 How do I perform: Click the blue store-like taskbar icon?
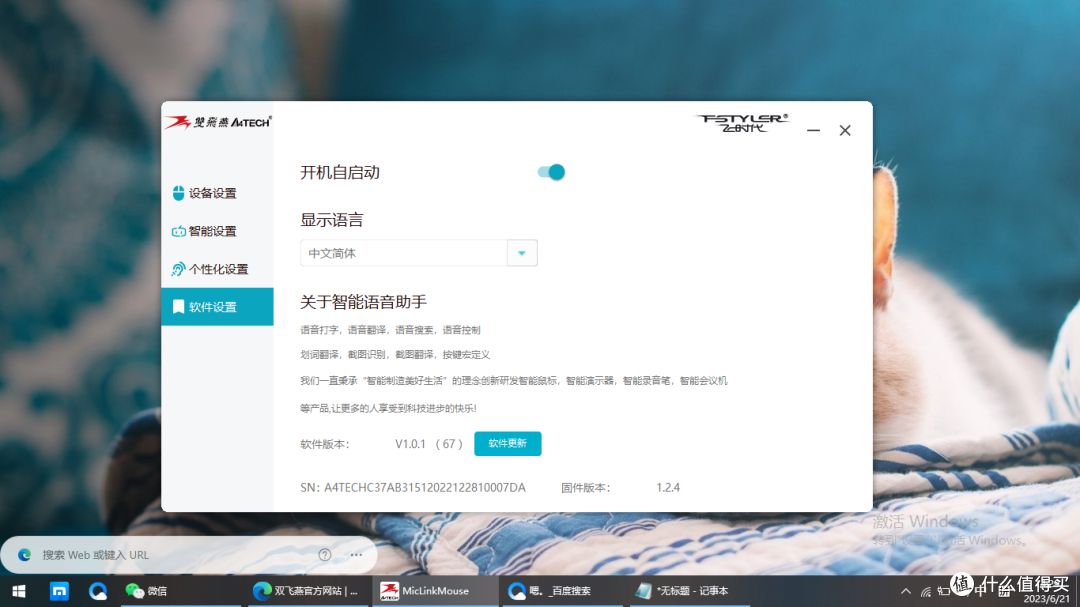tap(59, 591)
